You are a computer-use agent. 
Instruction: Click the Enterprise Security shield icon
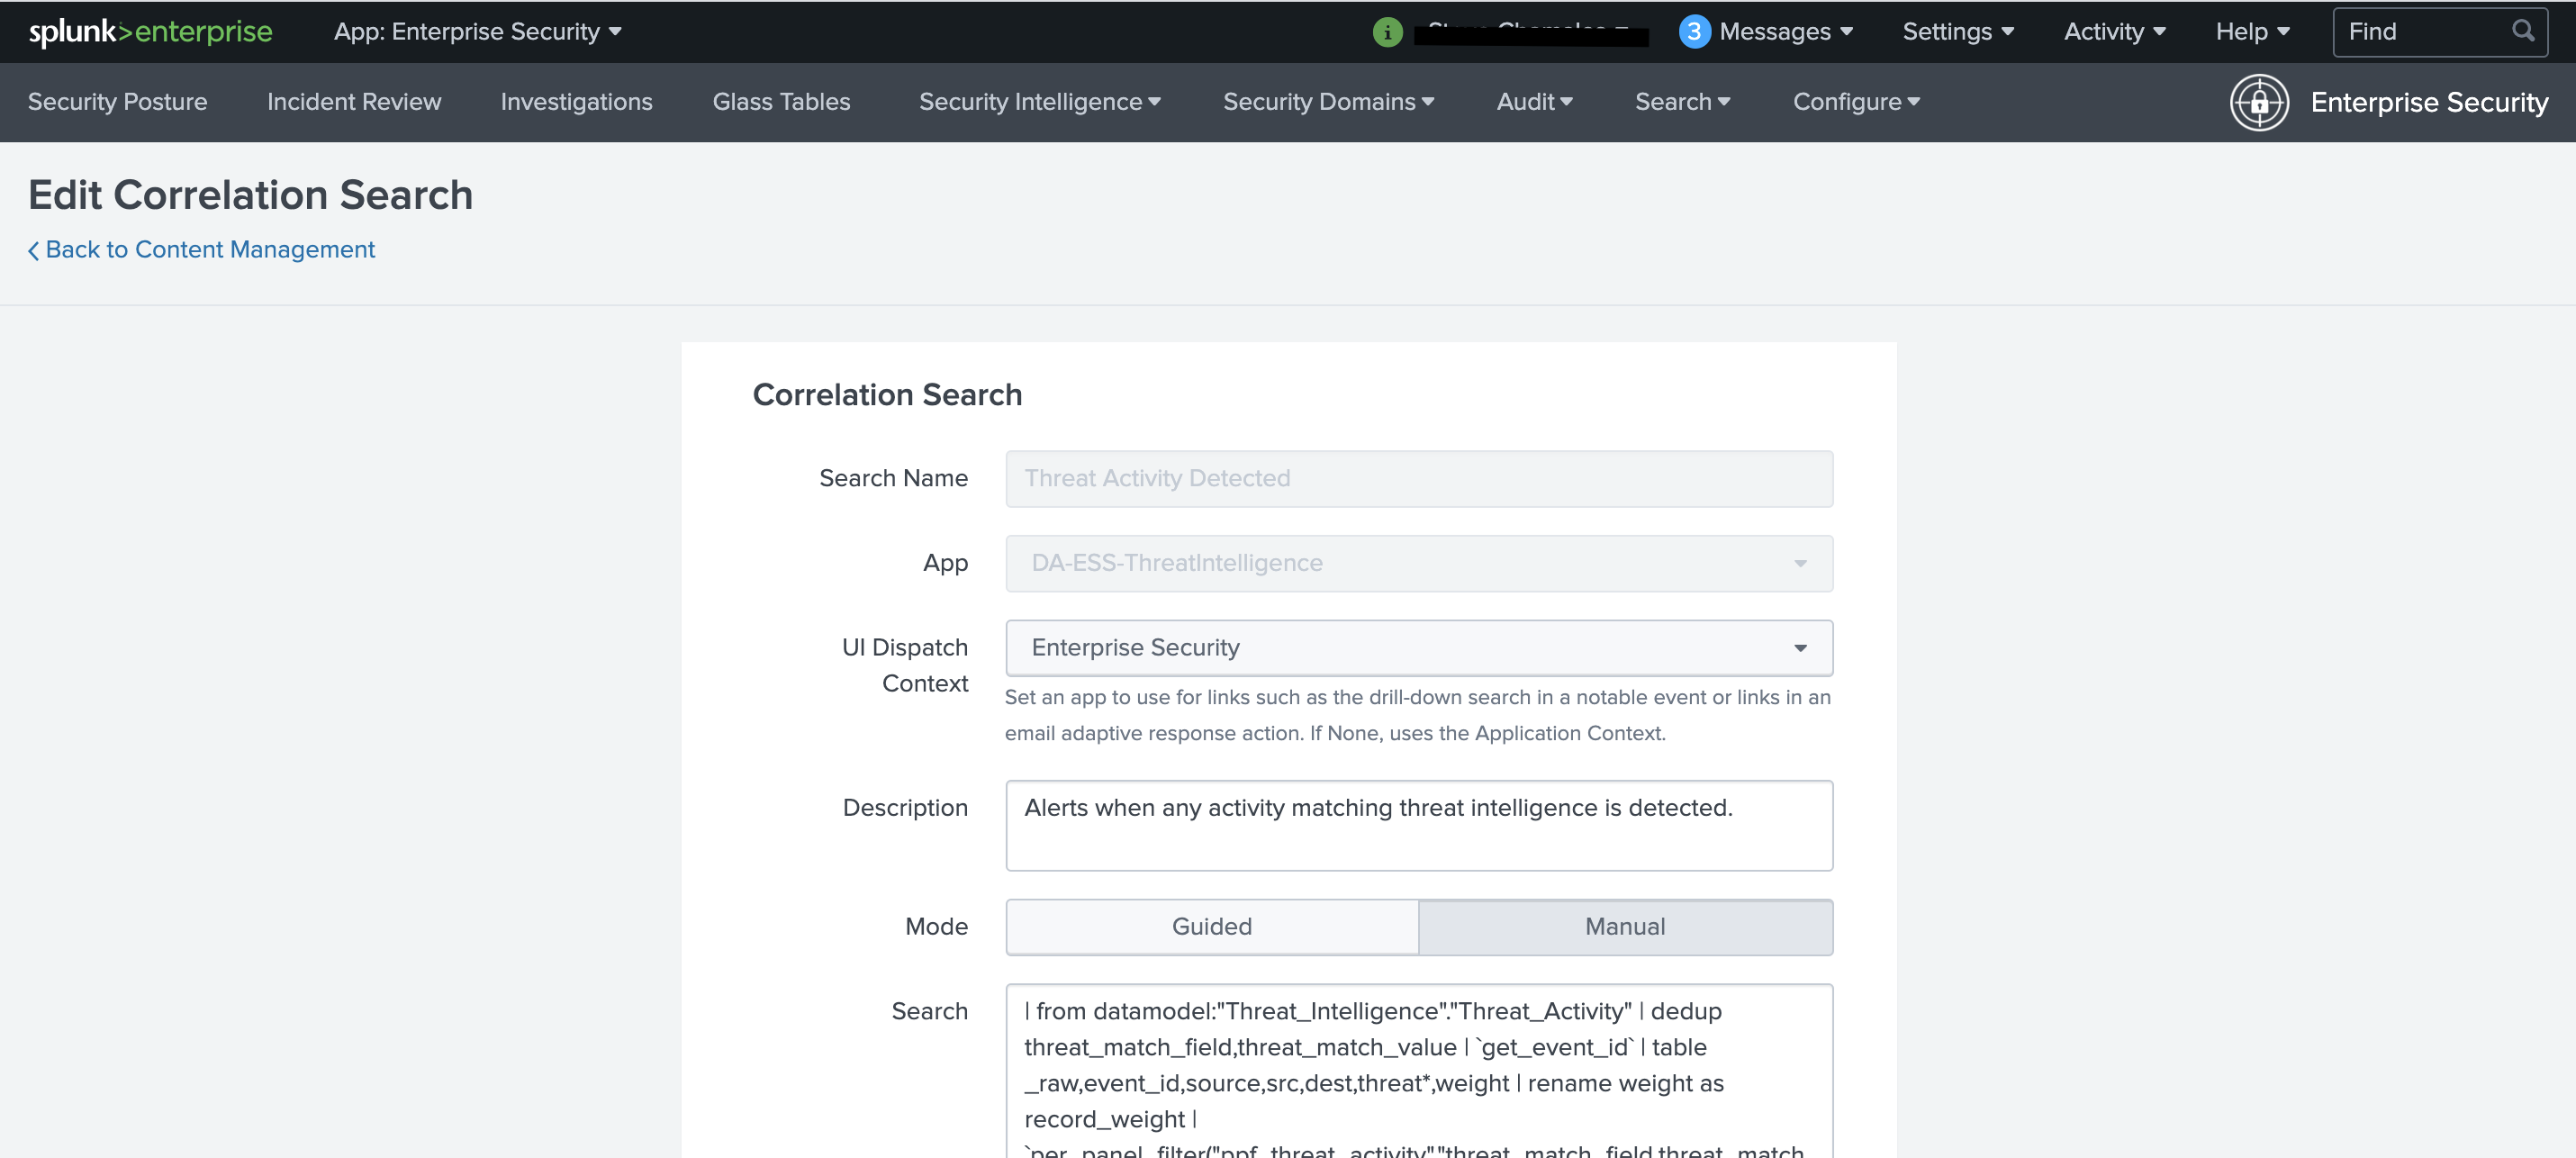pyautogui.click(x=2259, y=102)
